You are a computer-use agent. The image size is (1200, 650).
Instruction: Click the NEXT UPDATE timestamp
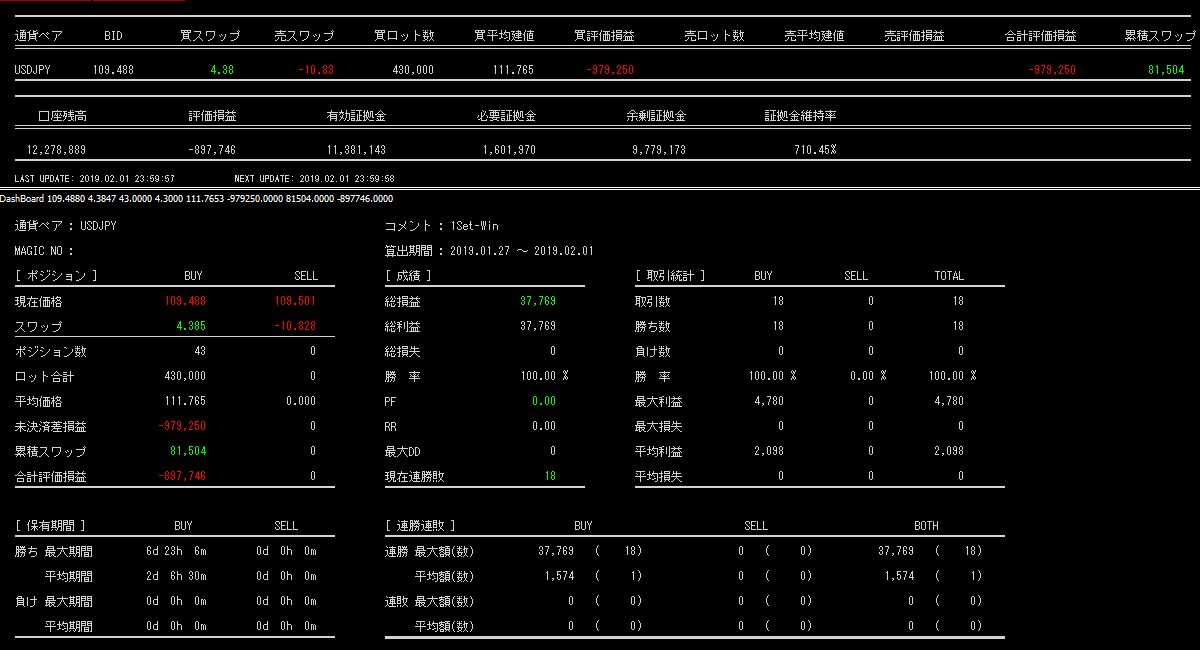314,178
